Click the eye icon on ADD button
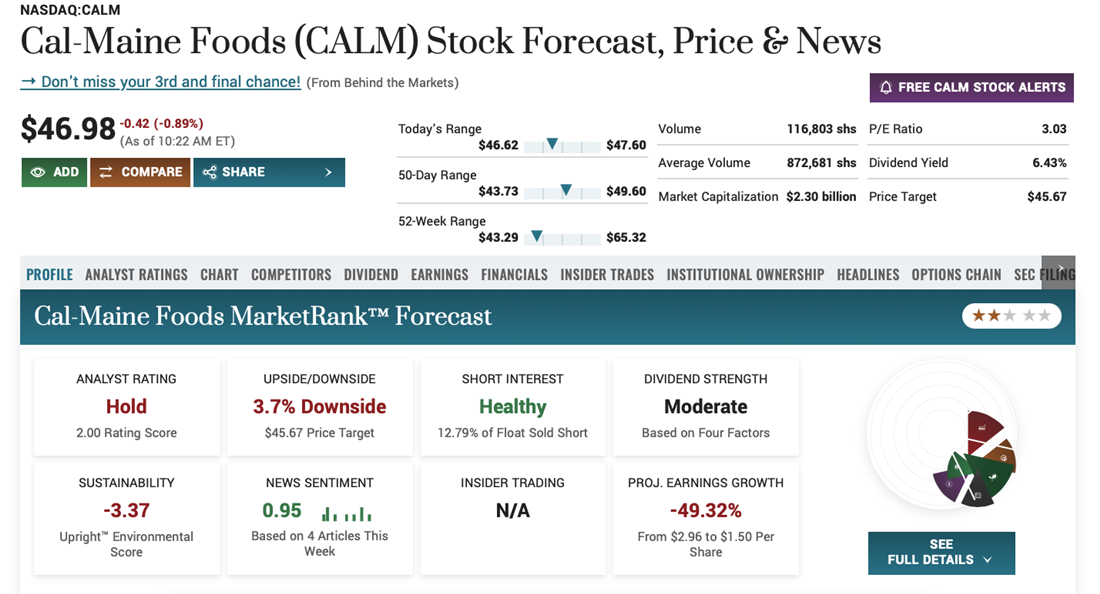1100x594 pixels. point(38,172)
